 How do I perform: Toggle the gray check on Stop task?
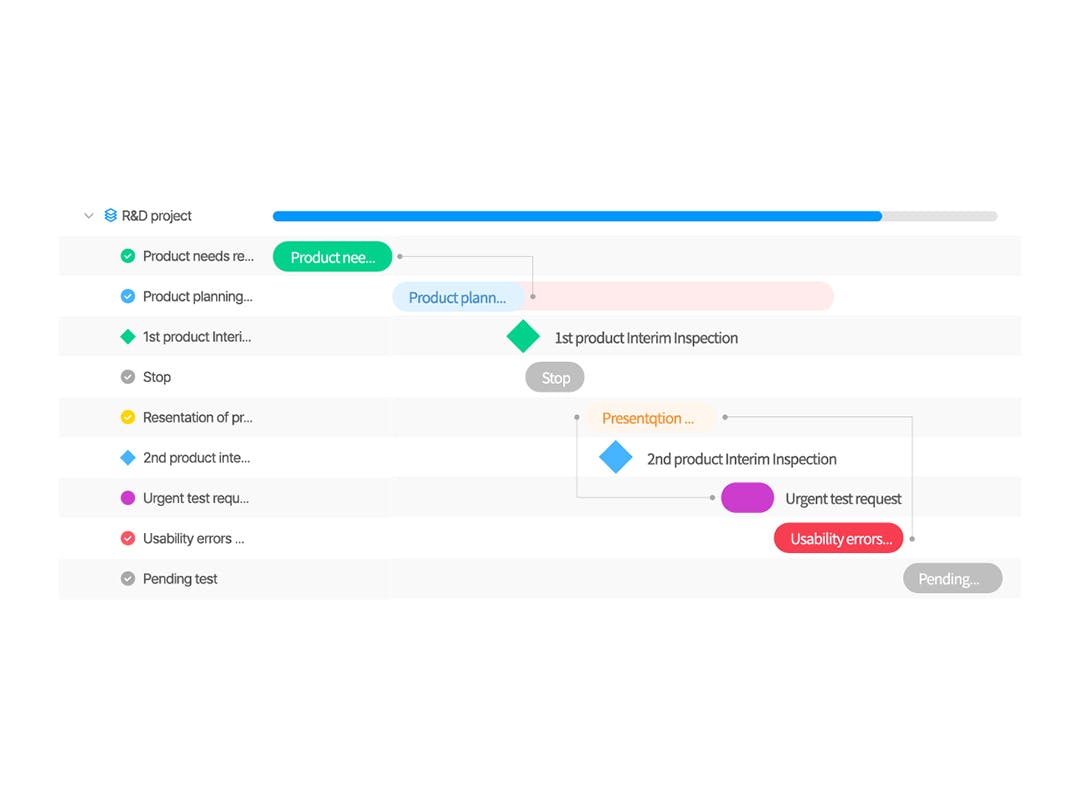point(128,377)
